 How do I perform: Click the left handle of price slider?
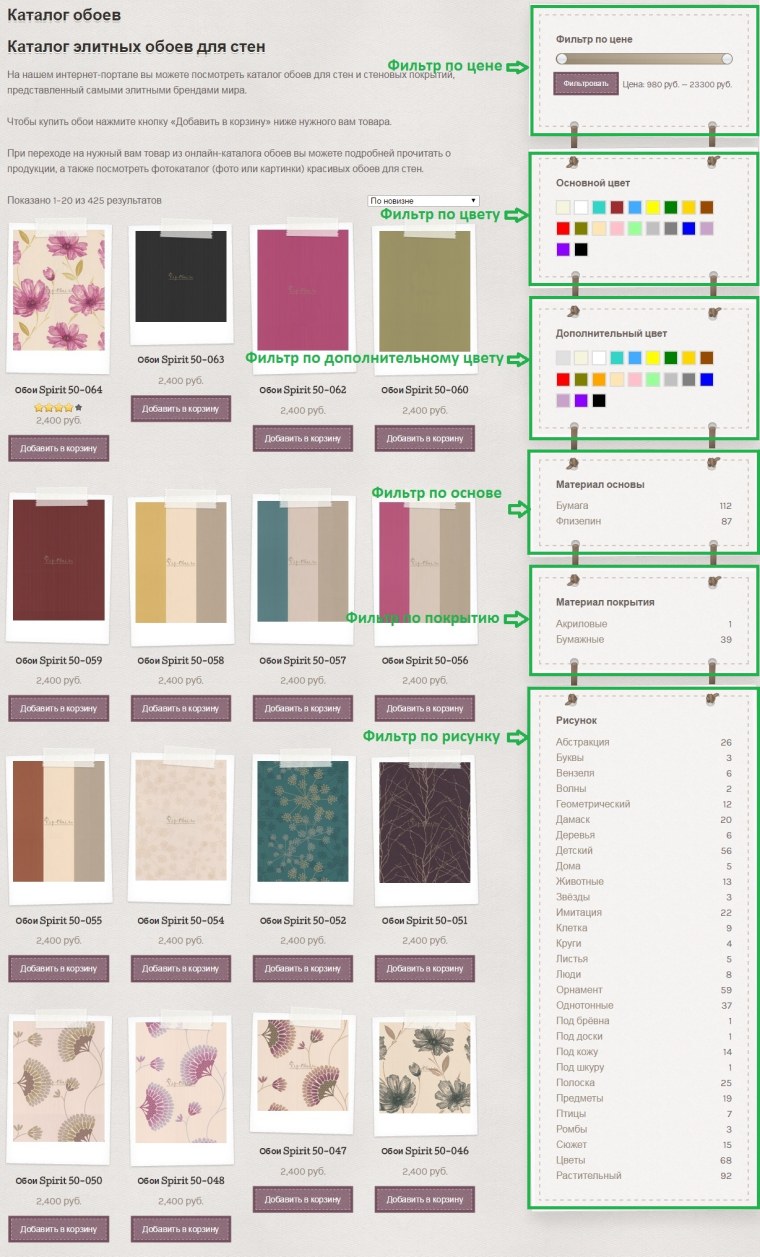coord(560,59)
